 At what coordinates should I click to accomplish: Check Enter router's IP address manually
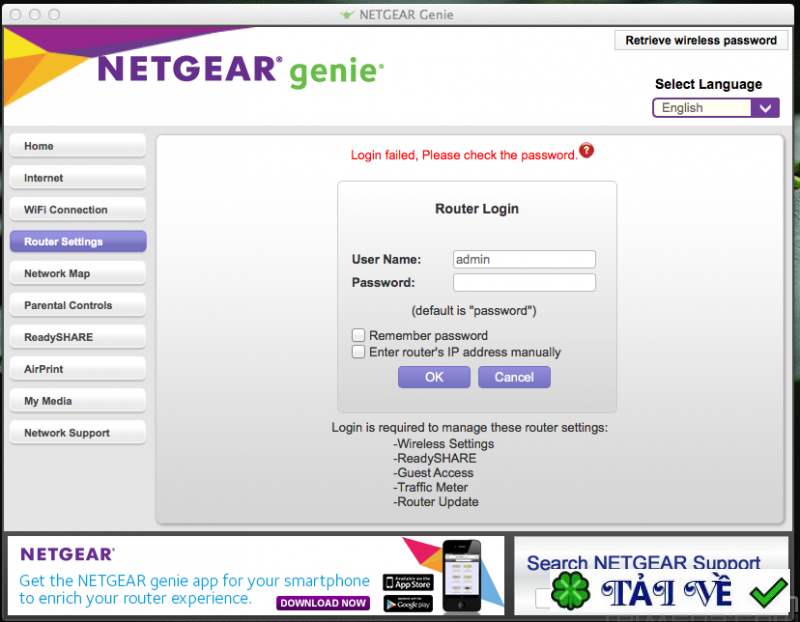(358, 352)
